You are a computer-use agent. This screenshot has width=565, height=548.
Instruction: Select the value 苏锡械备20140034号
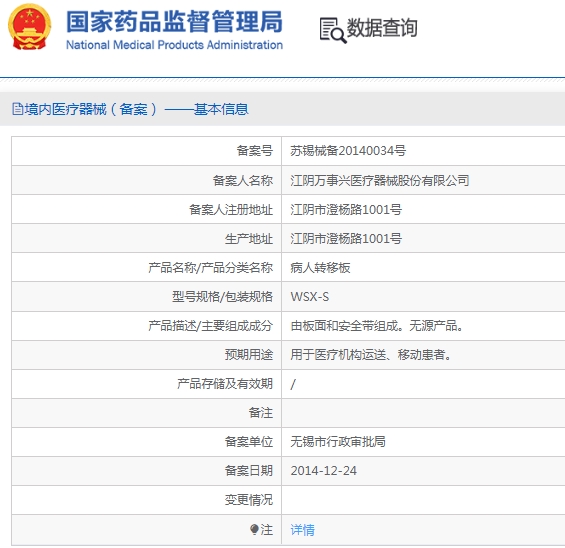coord(348,151)
